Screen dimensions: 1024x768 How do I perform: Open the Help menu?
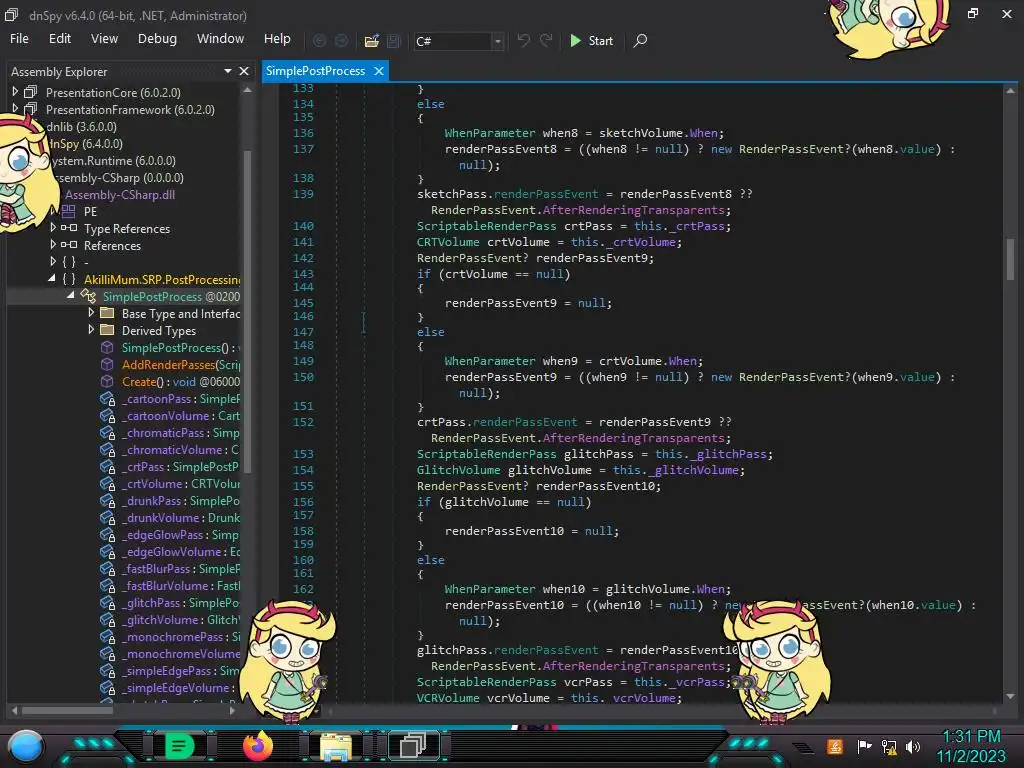pyautogui.click(x=277, y=39)
